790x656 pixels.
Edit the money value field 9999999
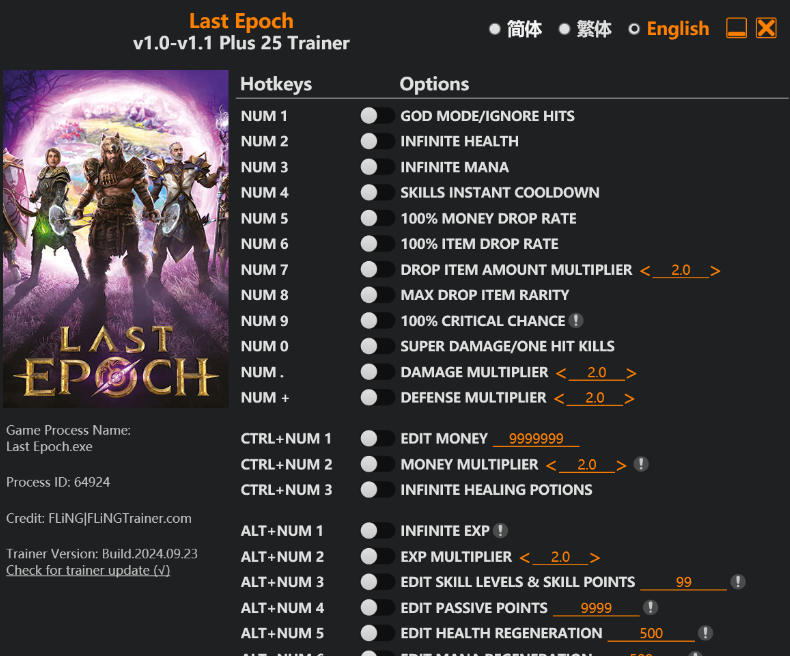click(x=536, y=439)
